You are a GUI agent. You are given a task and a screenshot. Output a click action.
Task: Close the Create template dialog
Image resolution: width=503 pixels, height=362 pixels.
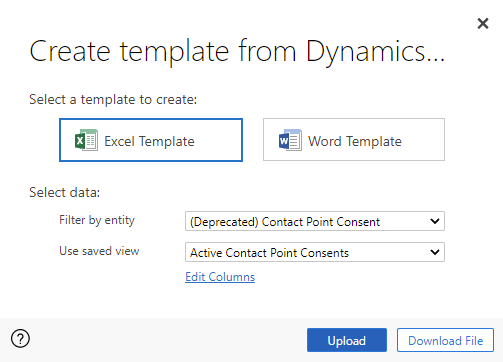pos(483,24)
